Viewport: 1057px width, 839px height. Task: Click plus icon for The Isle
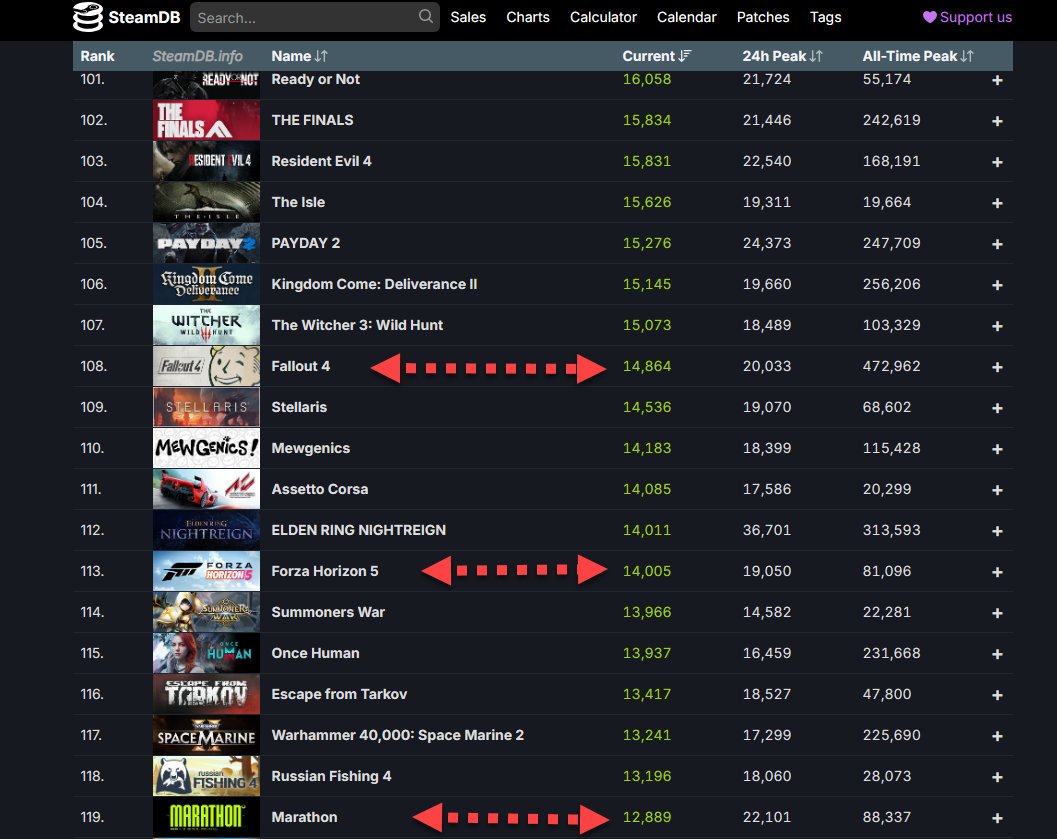click(997, 204)
